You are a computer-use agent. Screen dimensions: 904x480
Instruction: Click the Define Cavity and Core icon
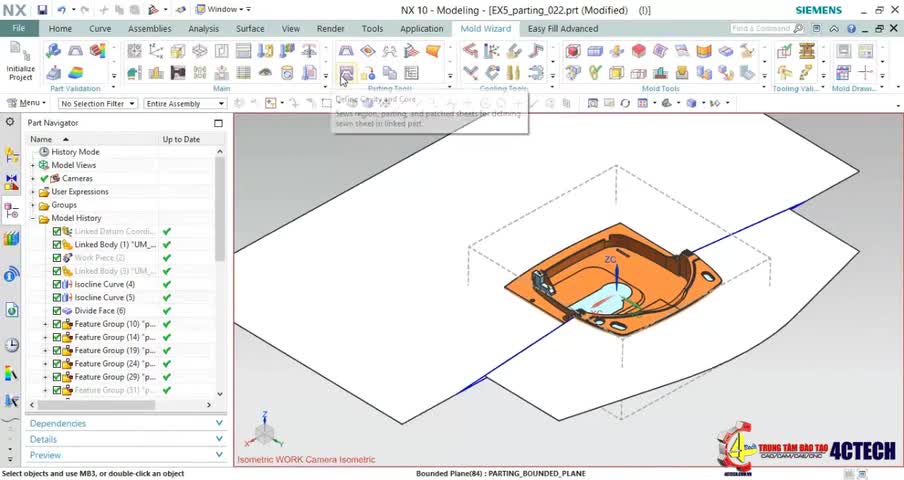(x=346, y=73)
